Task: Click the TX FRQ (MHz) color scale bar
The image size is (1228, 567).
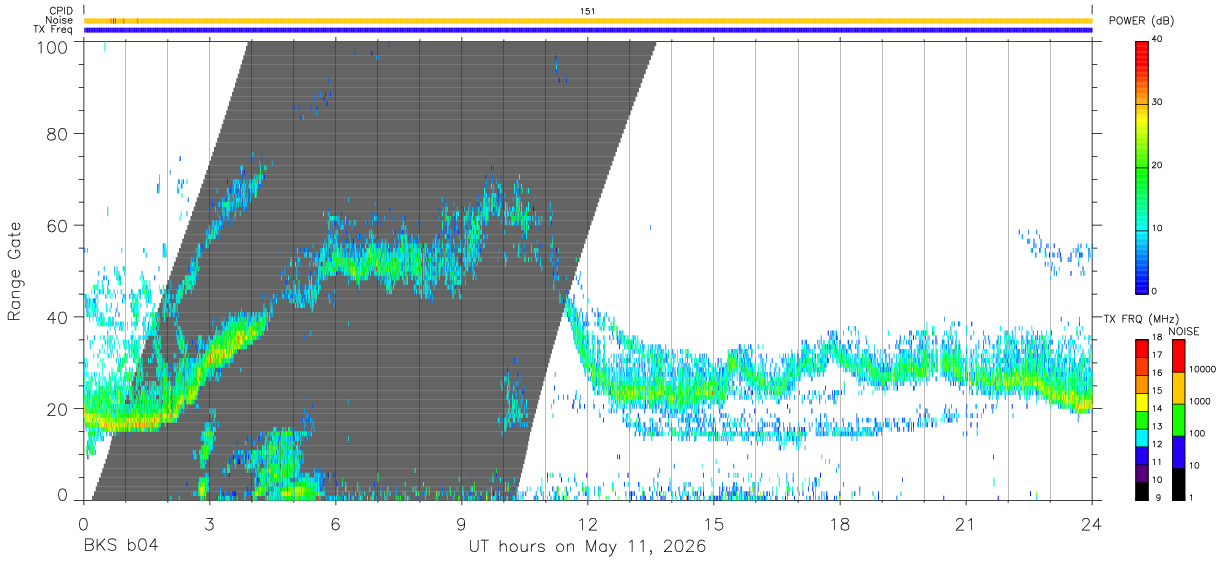Action: pos(1142,420)
